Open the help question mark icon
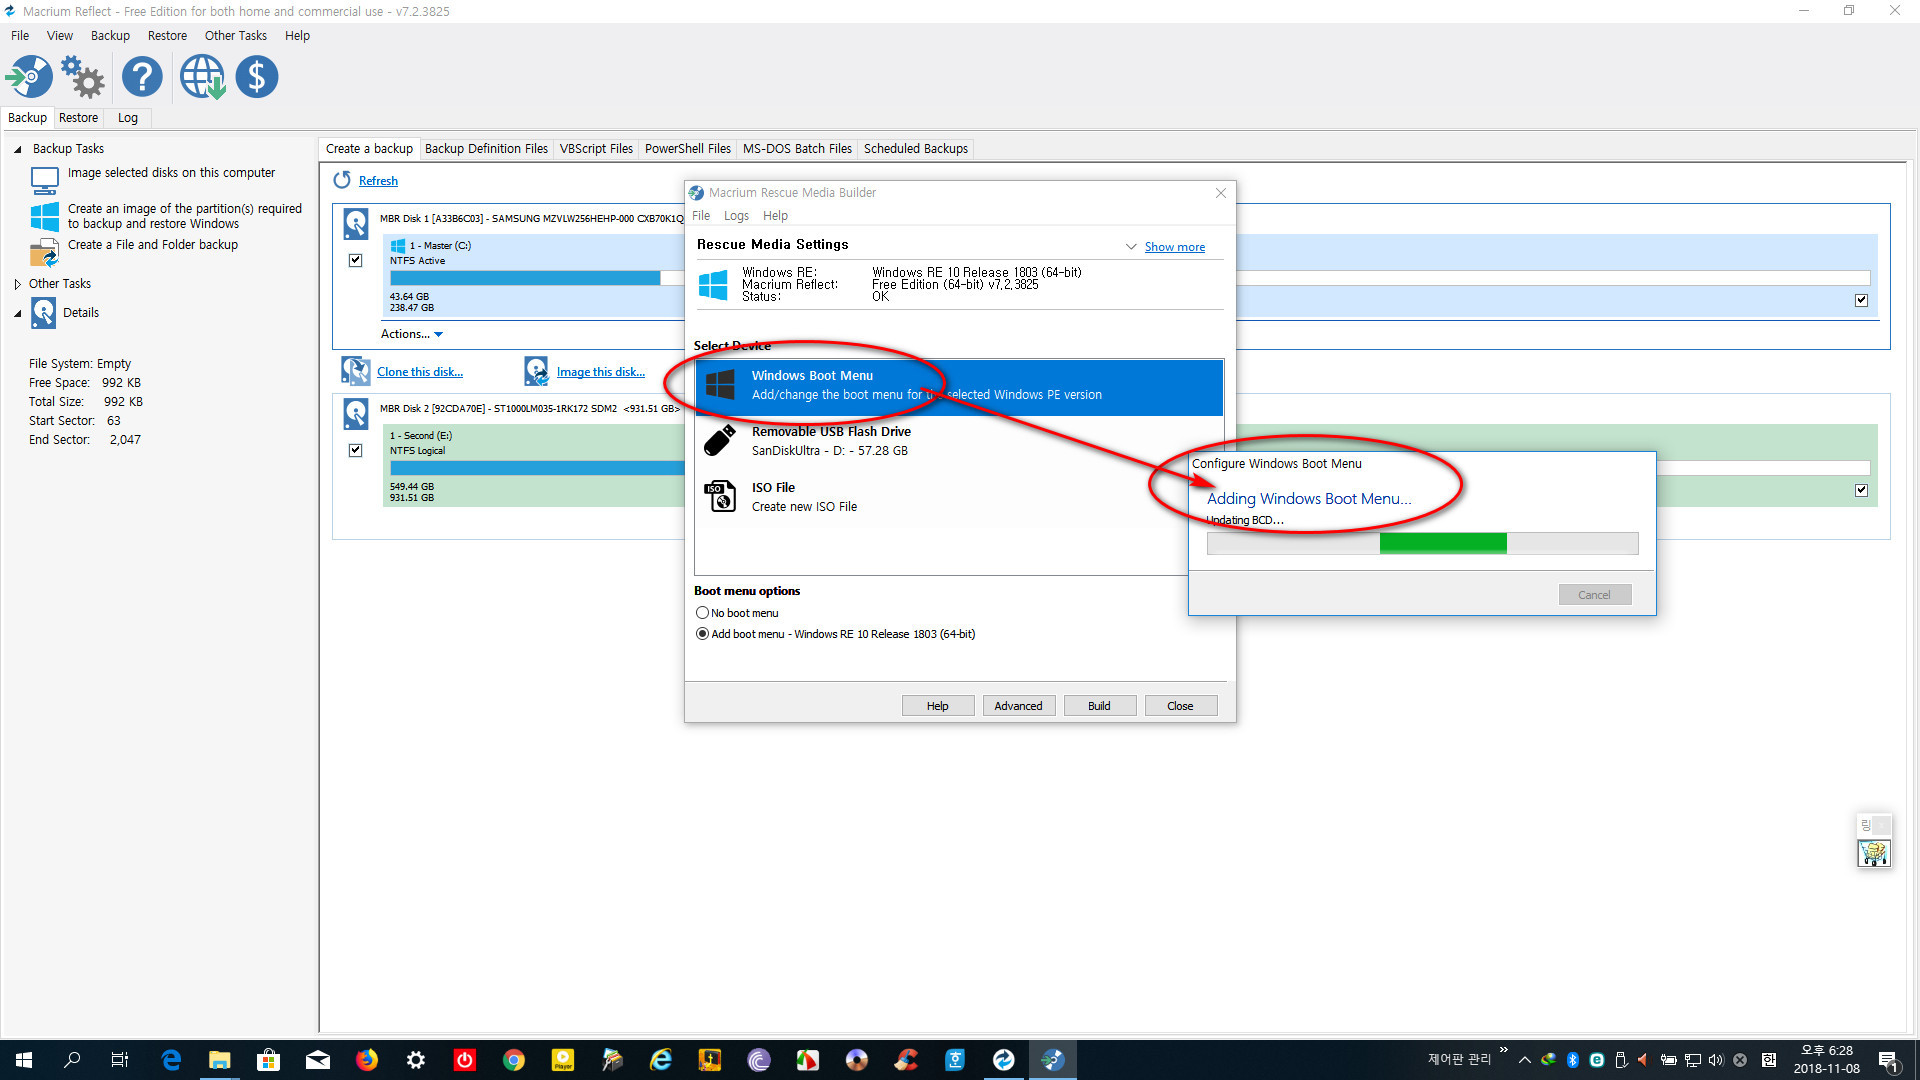1920x1080 pixels. click(x=142, y=77)
